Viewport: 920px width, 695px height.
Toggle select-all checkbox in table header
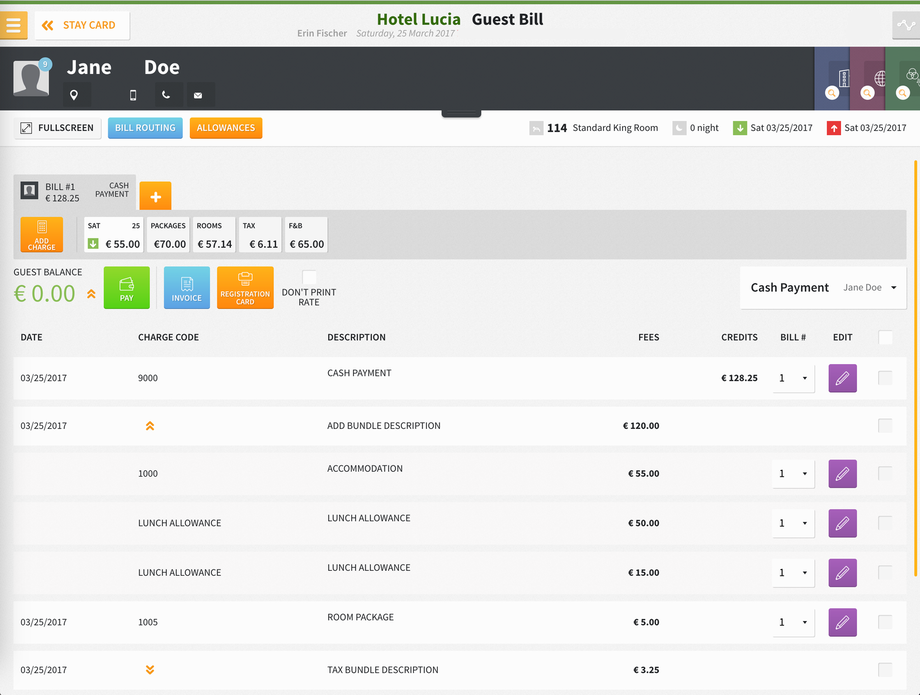(885, 337)
